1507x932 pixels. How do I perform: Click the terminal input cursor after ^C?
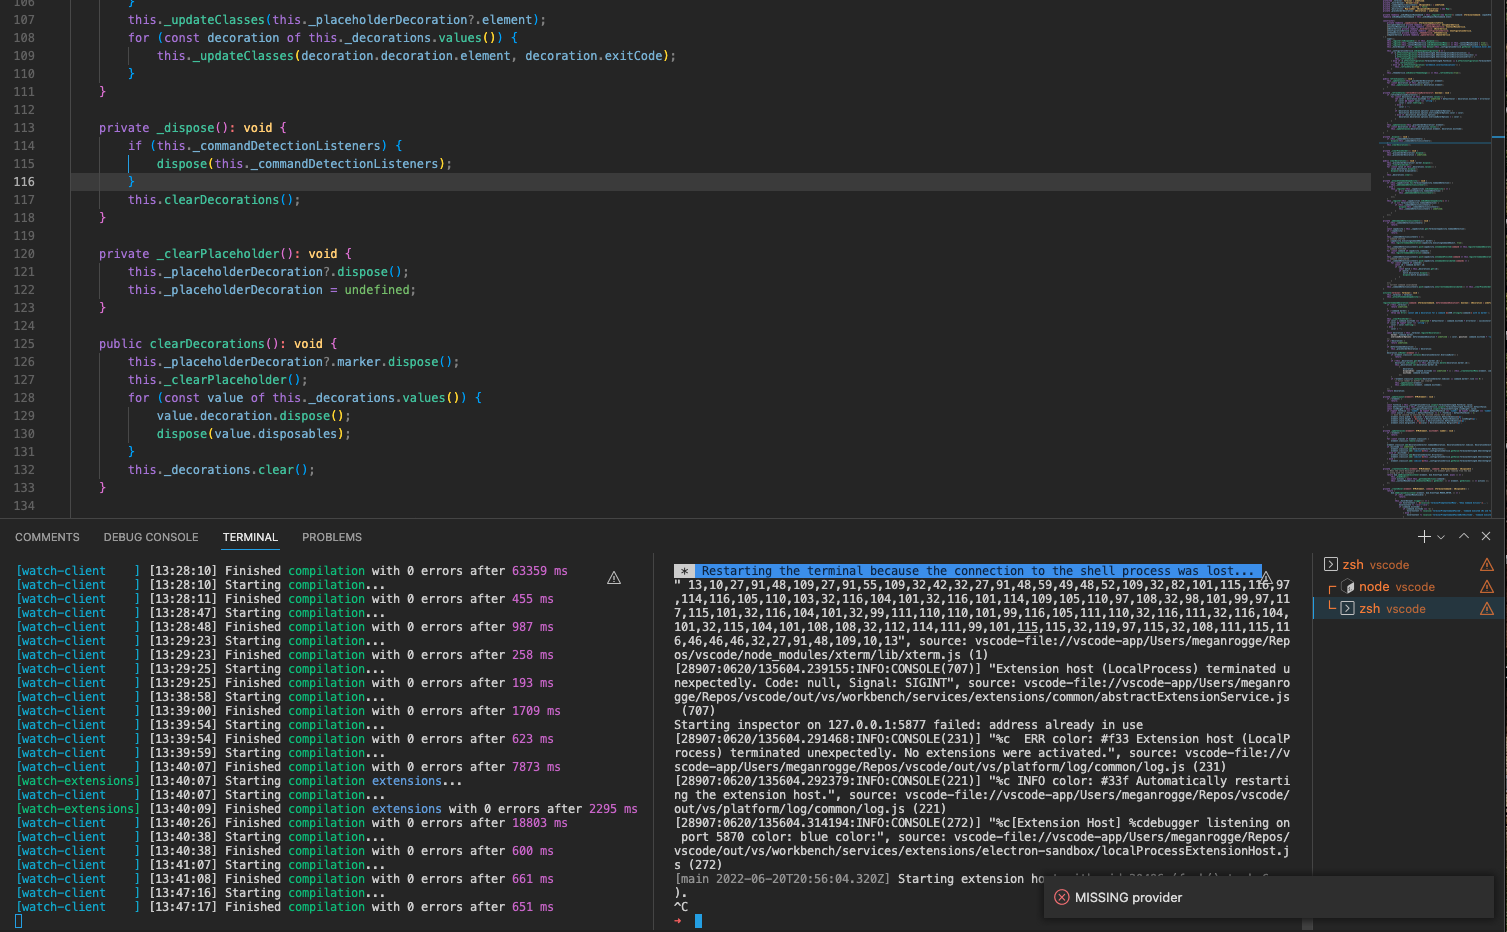[x=698, y=921]
